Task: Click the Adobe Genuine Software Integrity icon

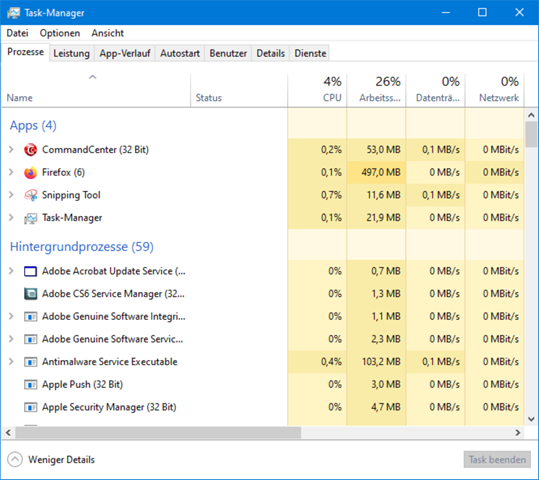Action: coord(30,316)
